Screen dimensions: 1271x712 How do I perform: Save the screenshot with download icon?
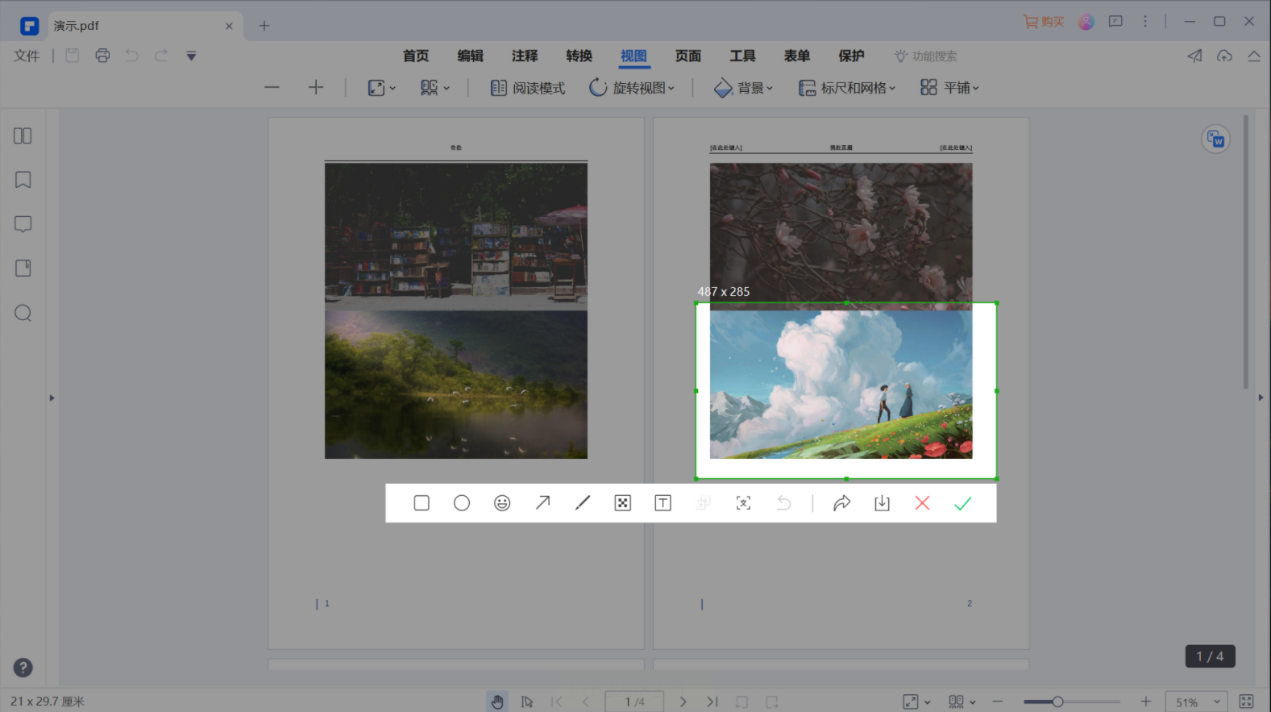(x=882, y=503)
